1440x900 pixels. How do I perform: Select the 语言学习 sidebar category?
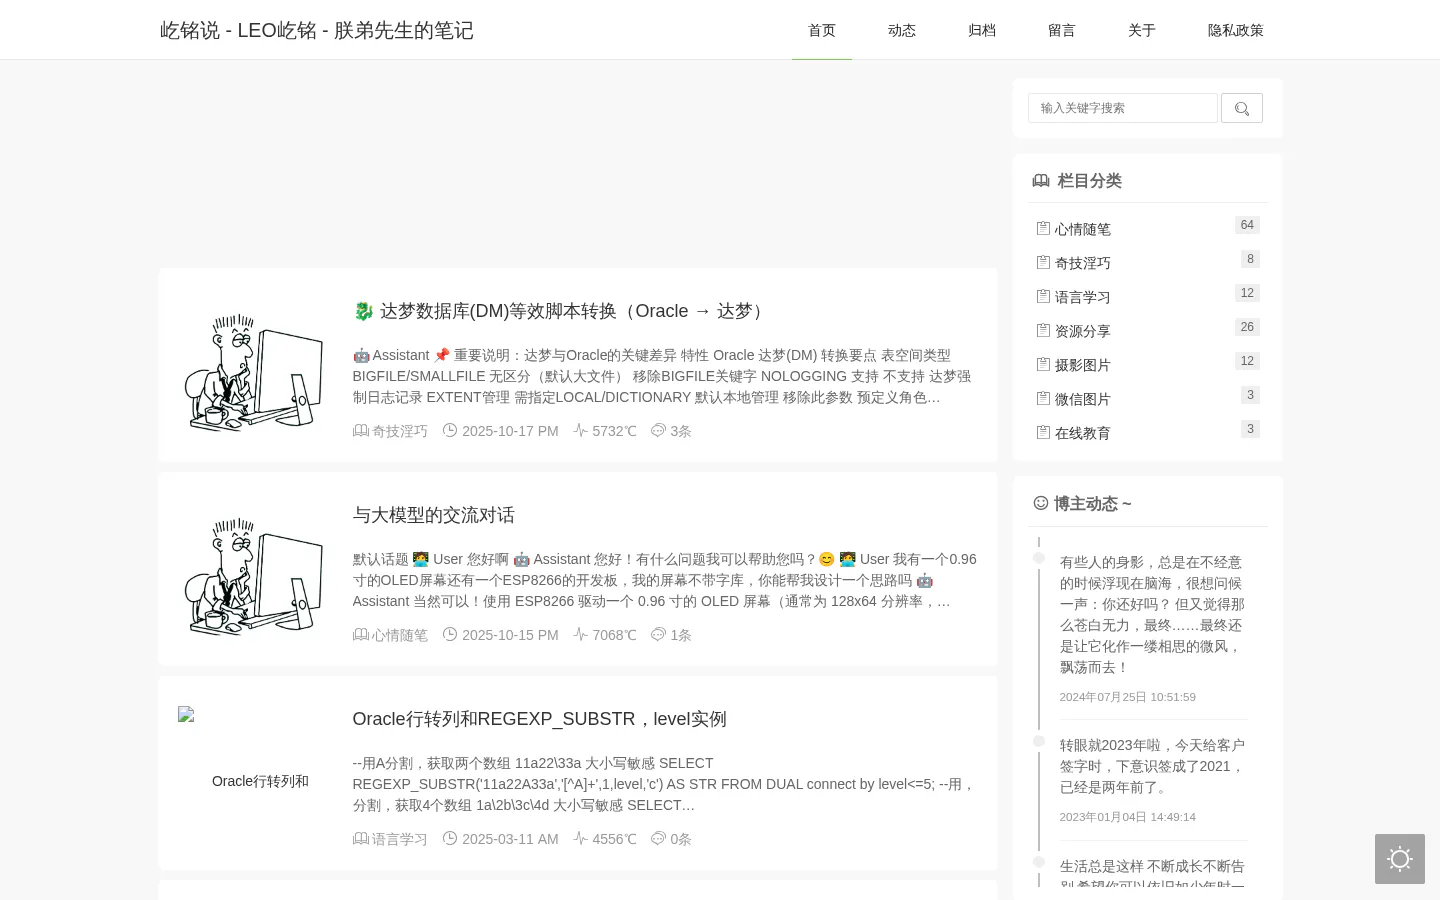(x=1083, y=297)
